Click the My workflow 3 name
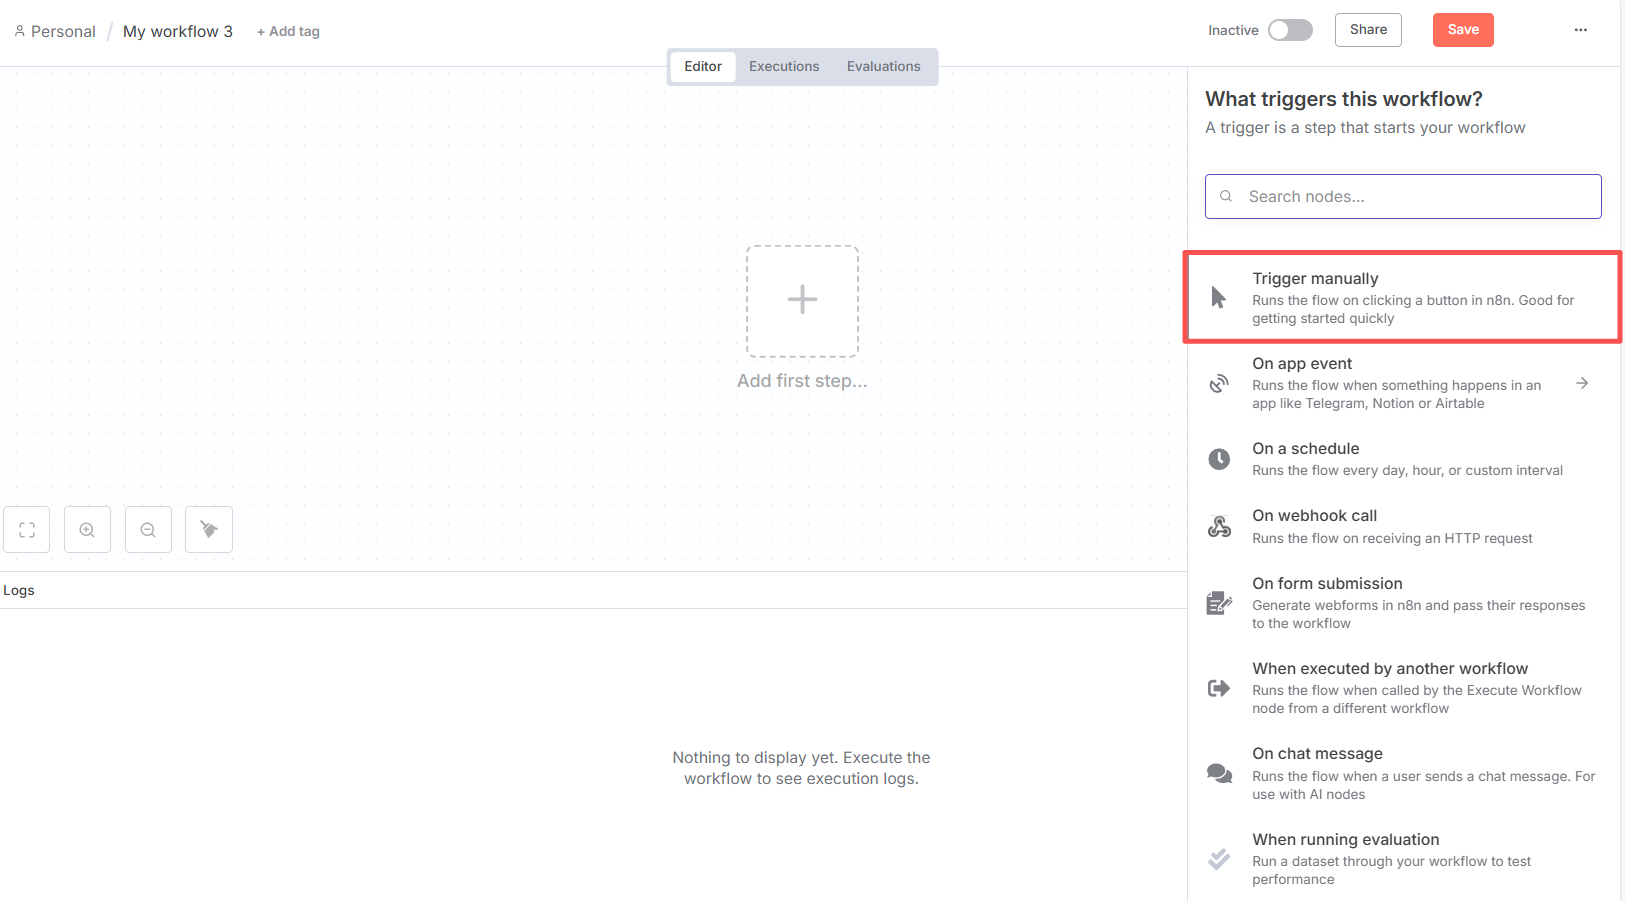This screenshot has height=901, width=1625. (178, 31)
